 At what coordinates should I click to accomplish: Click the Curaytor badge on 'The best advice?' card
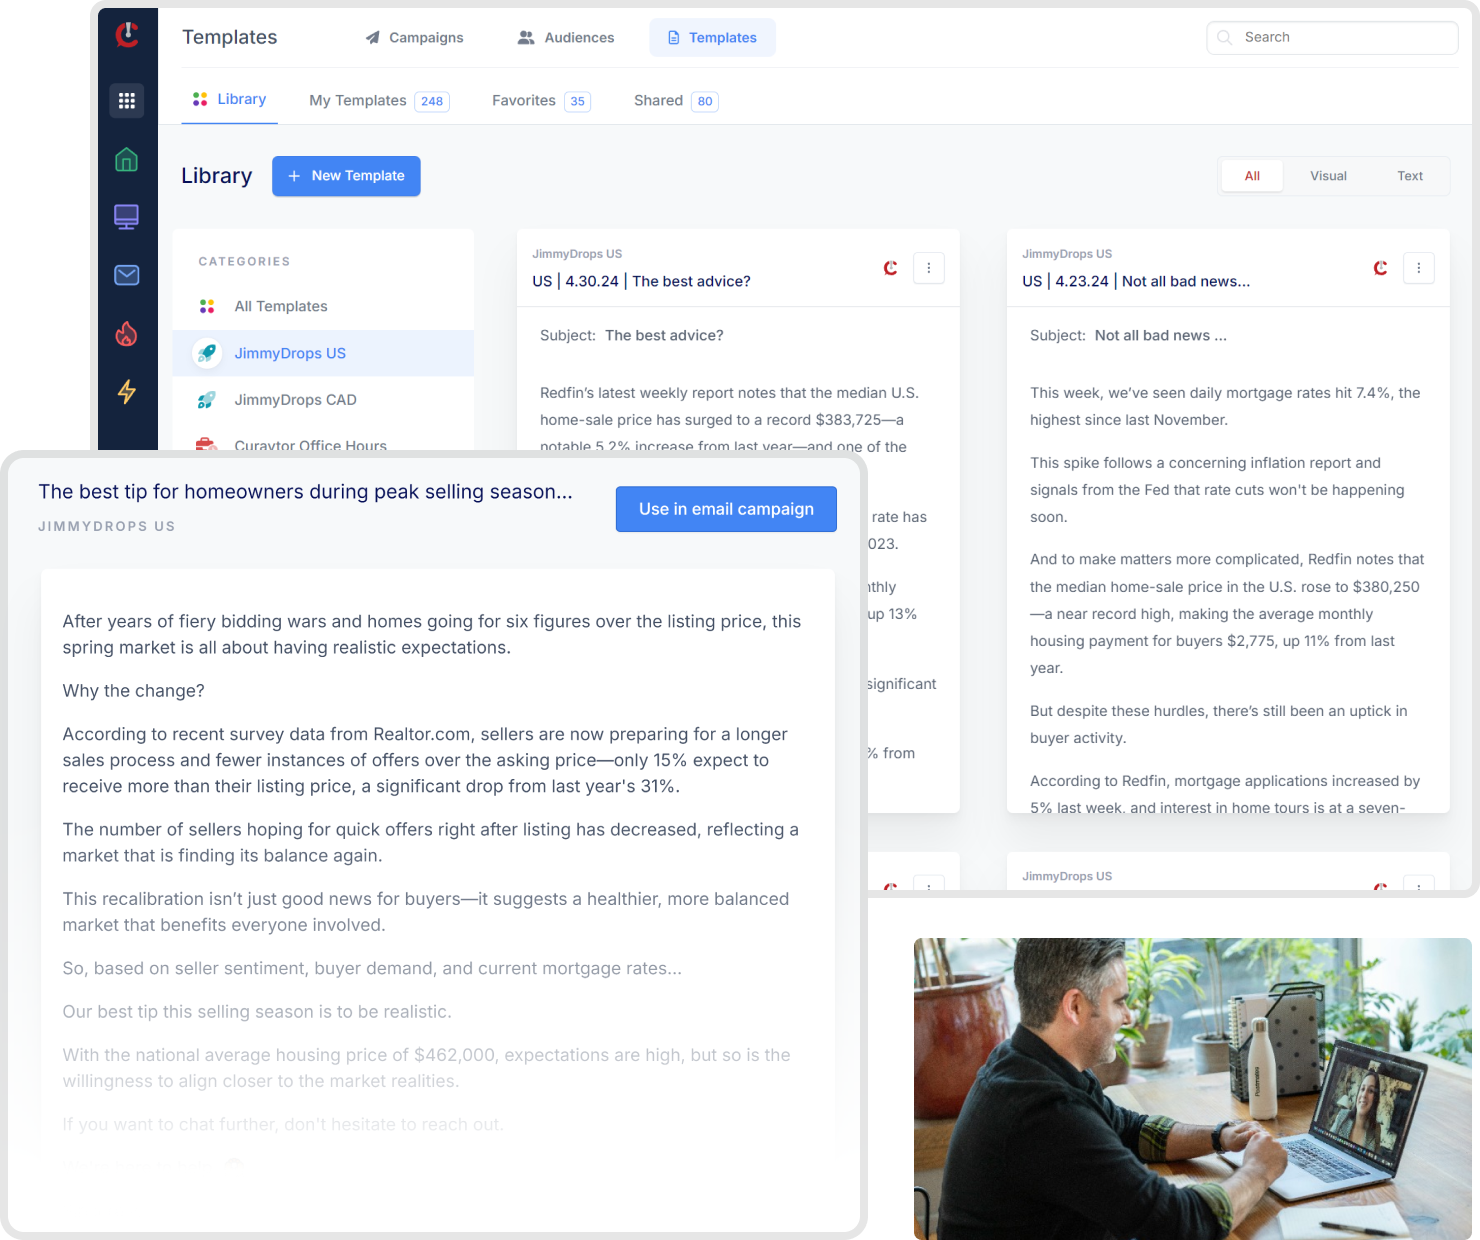click(x=890, y=268)
